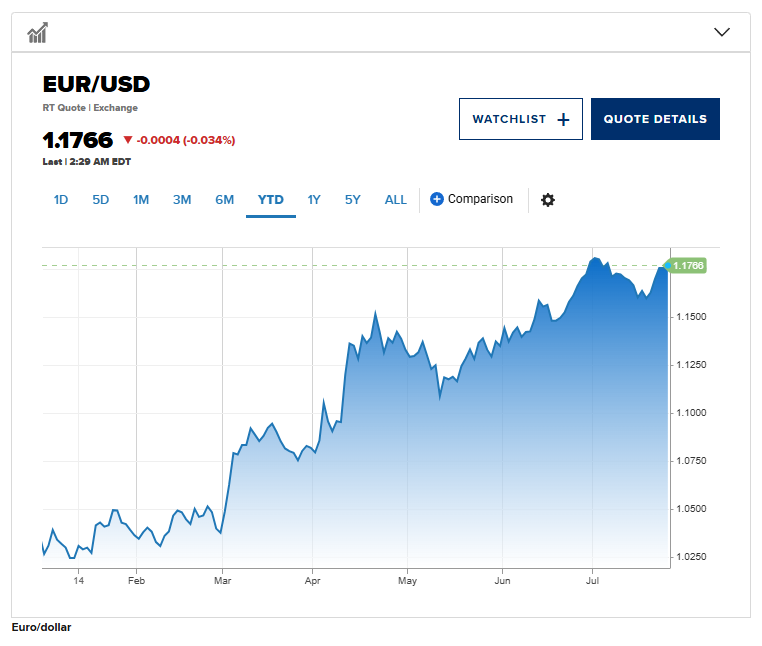Viewport: 762px width, 646px height.
Task: Add EUR/USD to the Watchlist
Action: [520, 119]
